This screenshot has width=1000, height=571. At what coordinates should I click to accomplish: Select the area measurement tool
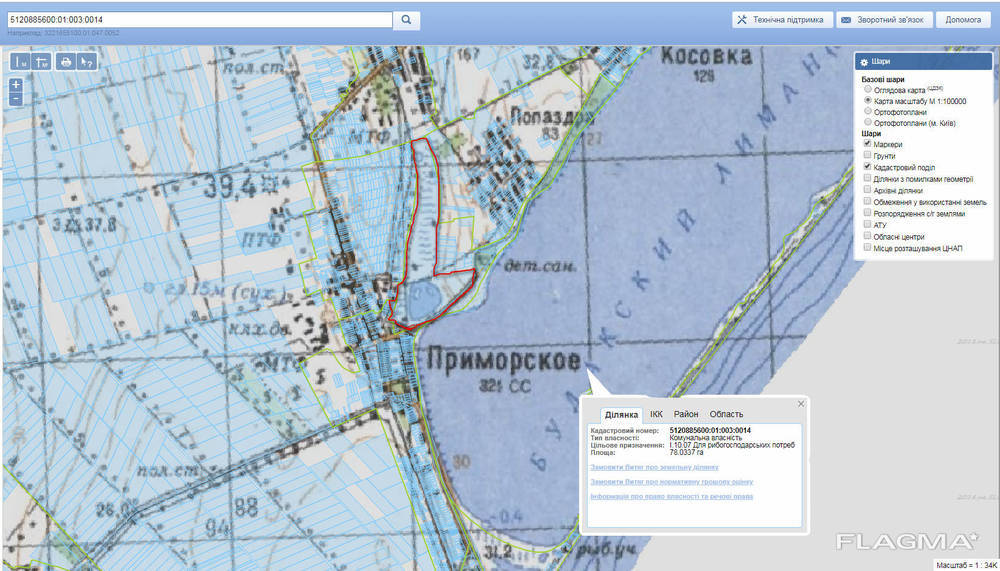coord(41,62)
